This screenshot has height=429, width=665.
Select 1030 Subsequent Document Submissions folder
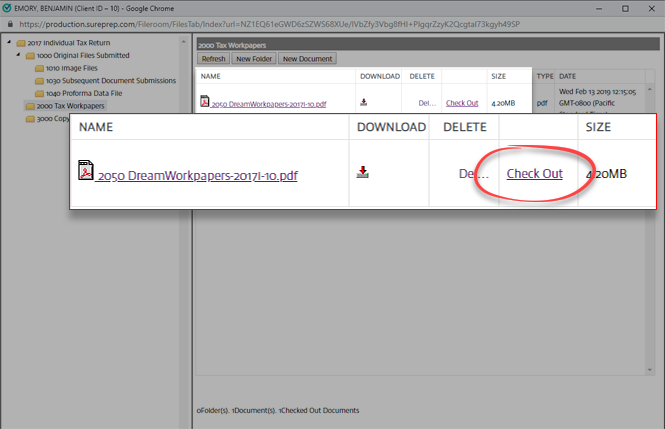pos(110,81)
